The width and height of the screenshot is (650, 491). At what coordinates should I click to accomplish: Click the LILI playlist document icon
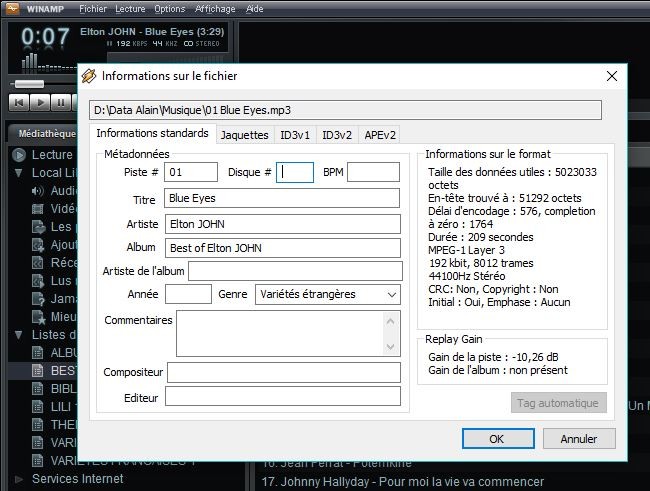point(37,406)
